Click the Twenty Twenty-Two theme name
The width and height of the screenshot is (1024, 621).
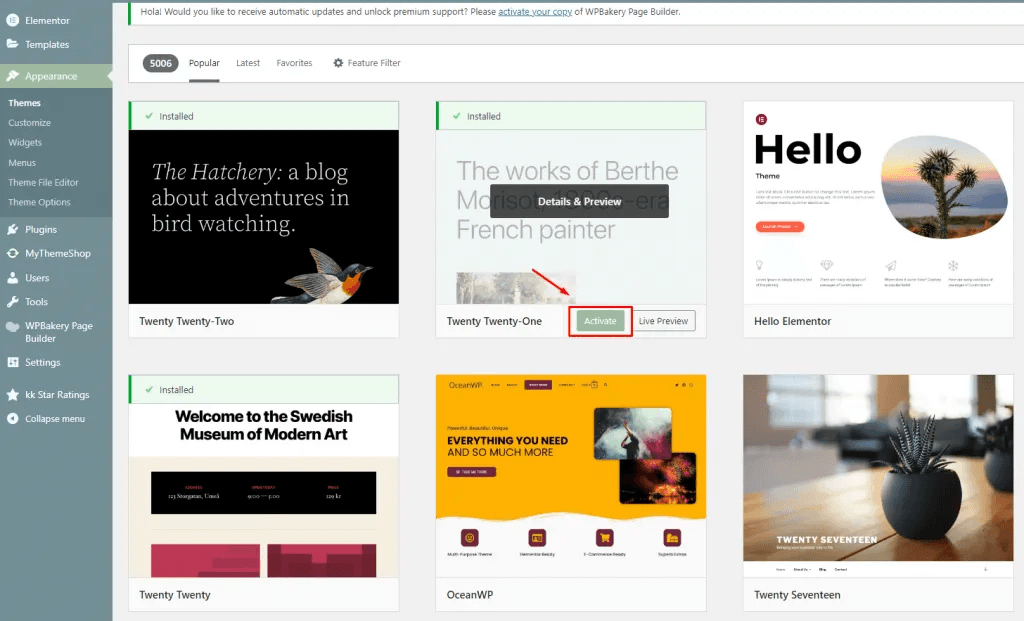187,321
